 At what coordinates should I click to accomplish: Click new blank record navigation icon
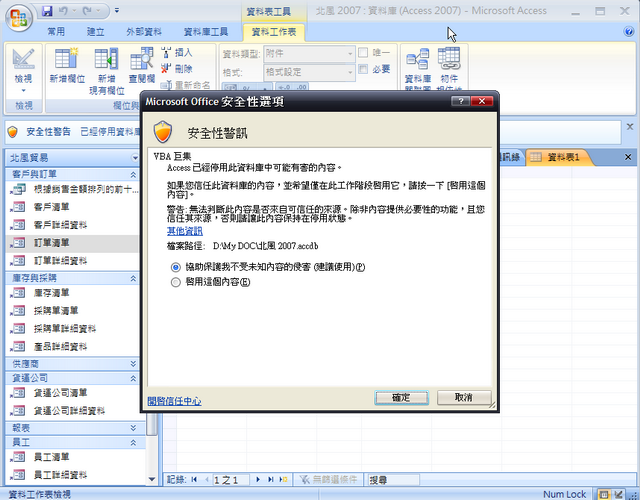(x=283, y=479)
